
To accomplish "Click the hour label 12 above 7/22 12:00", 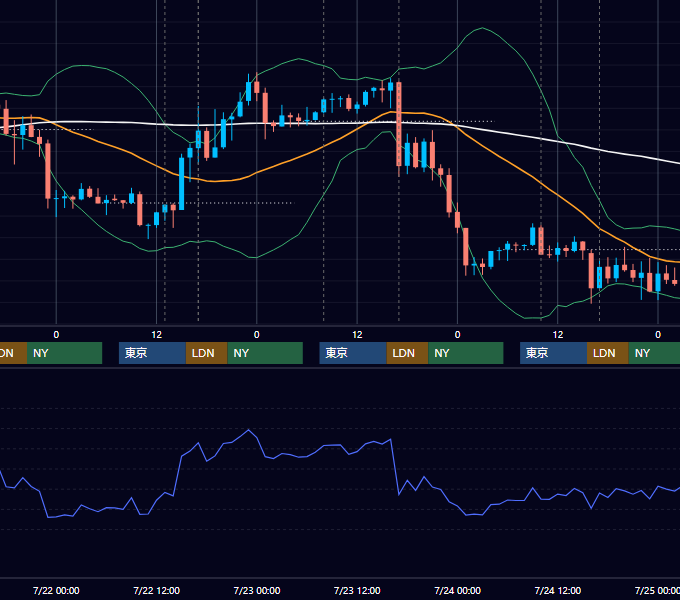I will (x=157, y=335).
